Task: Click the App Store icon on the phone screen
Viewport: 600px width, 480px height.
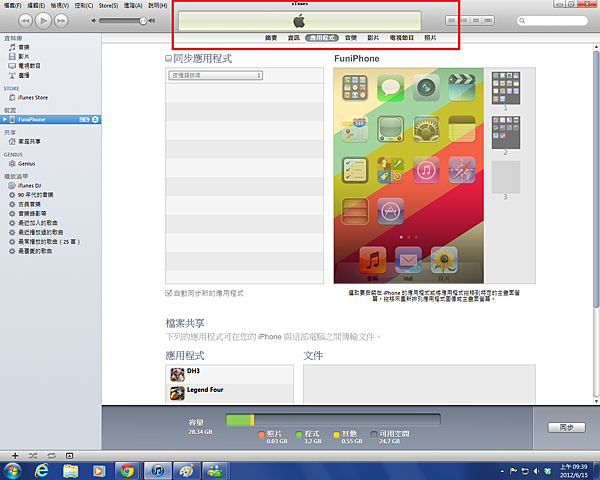Action: click(390, 211)
